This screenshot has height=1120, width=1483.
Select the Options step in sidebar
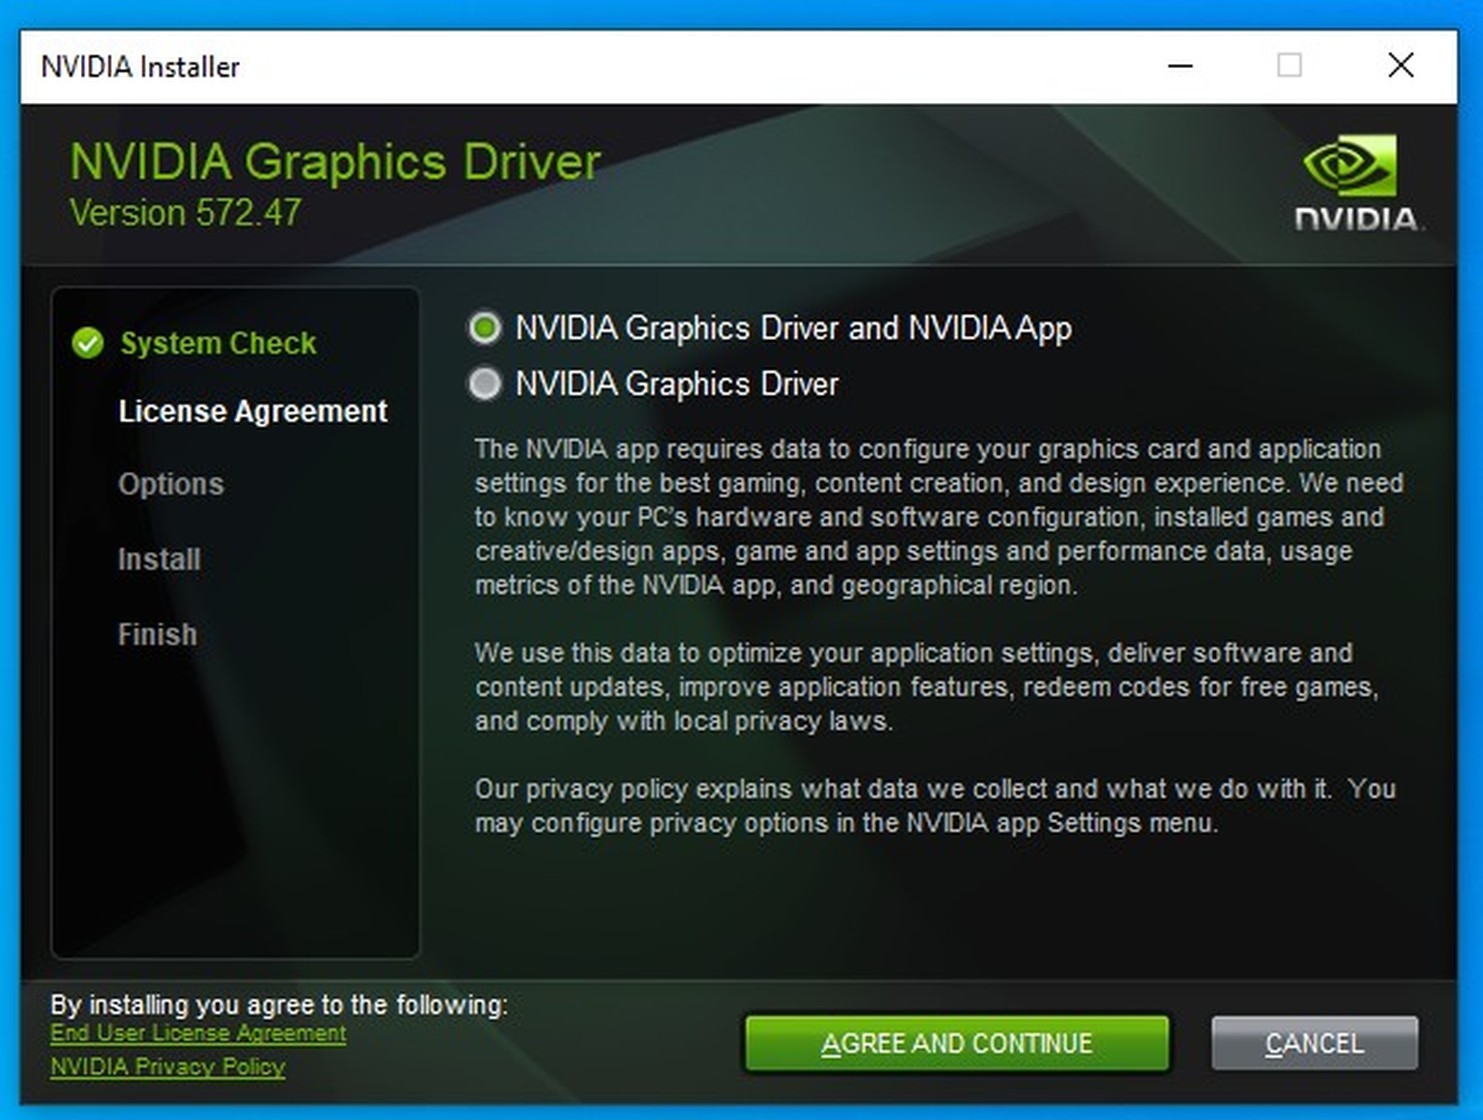tap(171, 484)
